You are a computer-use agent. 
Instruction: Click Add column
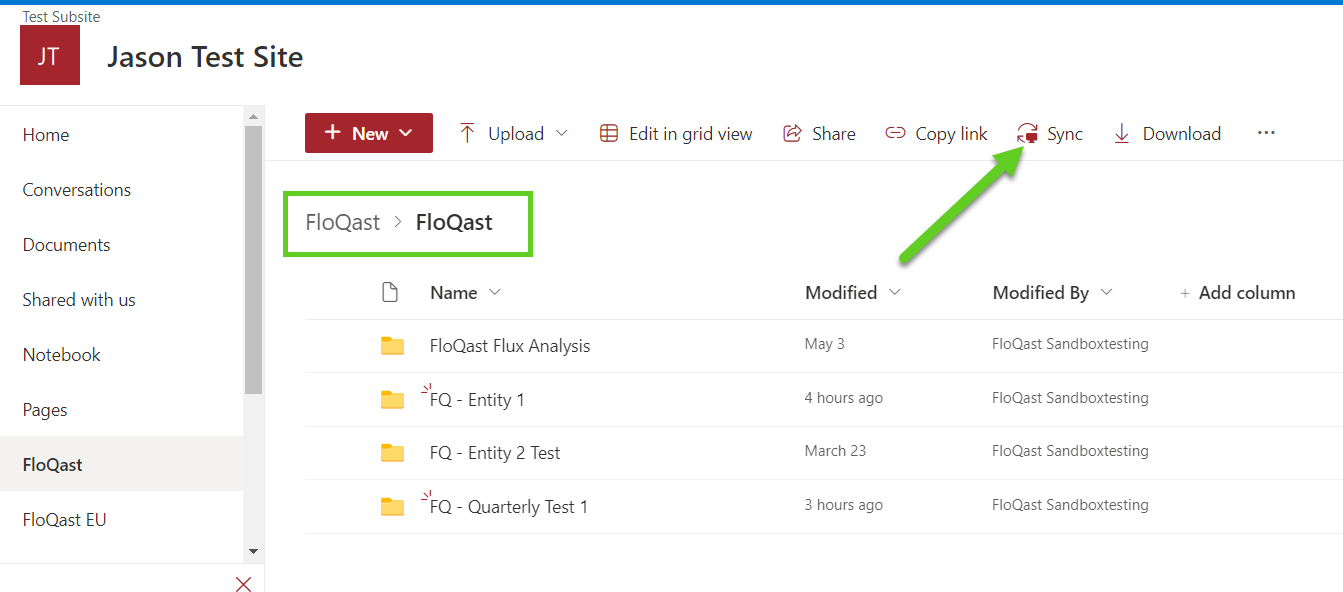tap(1247, 293)
